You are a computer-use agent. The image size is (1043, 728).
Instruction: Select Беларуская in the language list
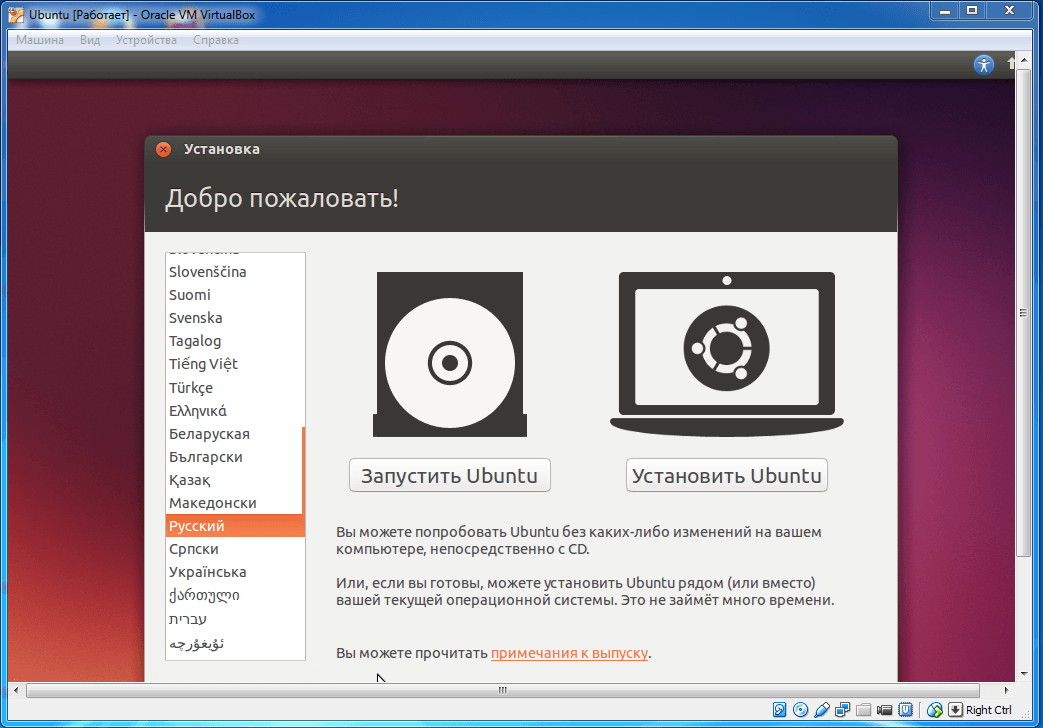233,434
